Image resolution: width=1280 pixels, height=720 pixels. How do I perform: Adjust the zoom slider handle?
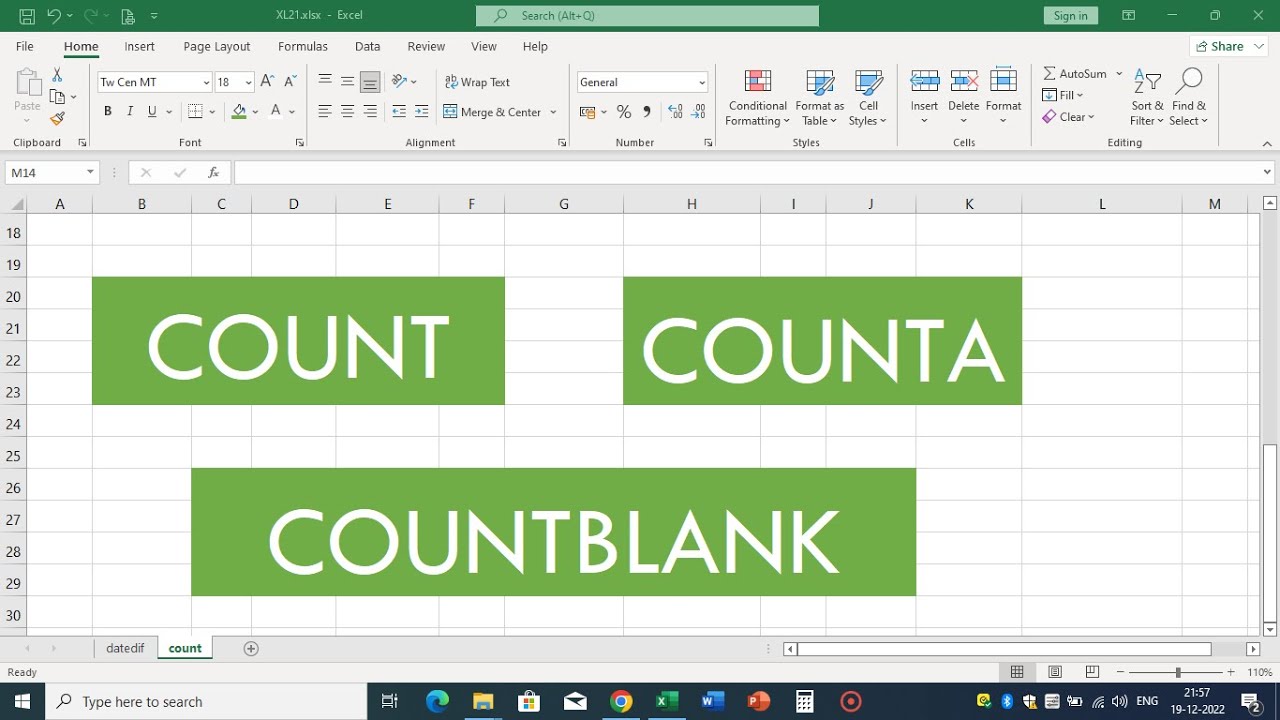1178,673
